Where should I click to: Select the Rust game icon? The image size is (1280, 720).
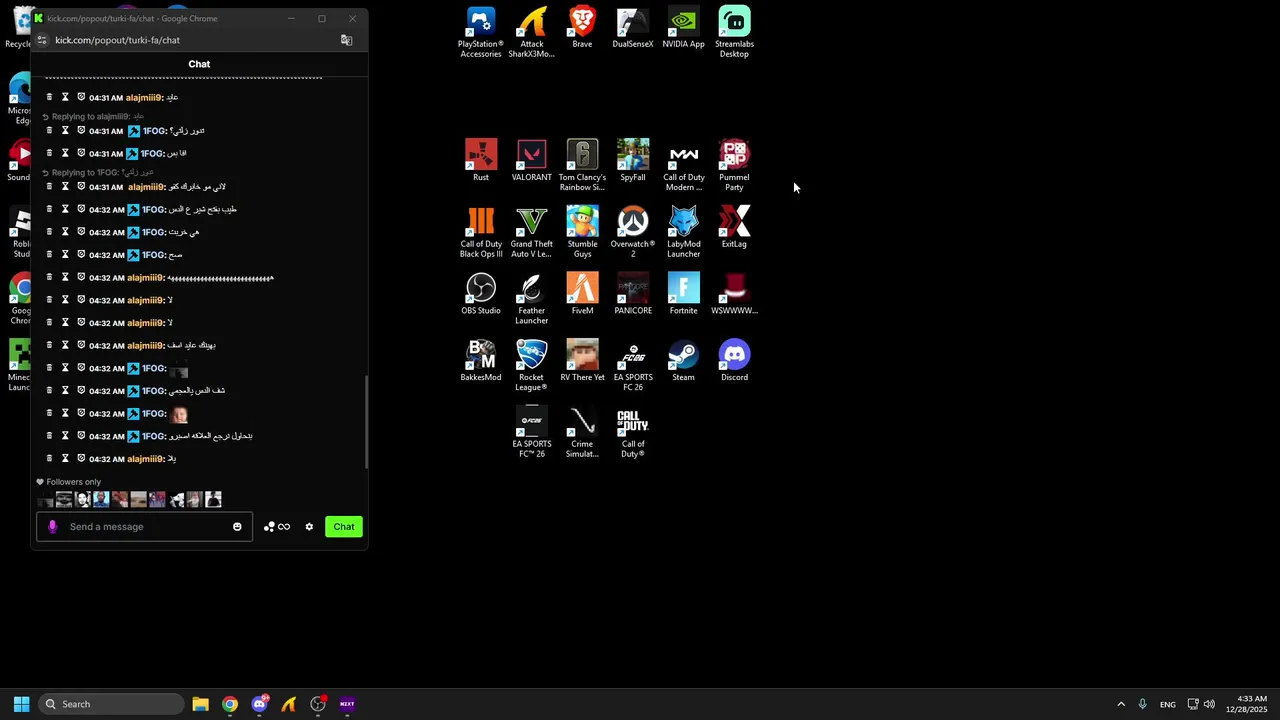click(x=481, y=160)
